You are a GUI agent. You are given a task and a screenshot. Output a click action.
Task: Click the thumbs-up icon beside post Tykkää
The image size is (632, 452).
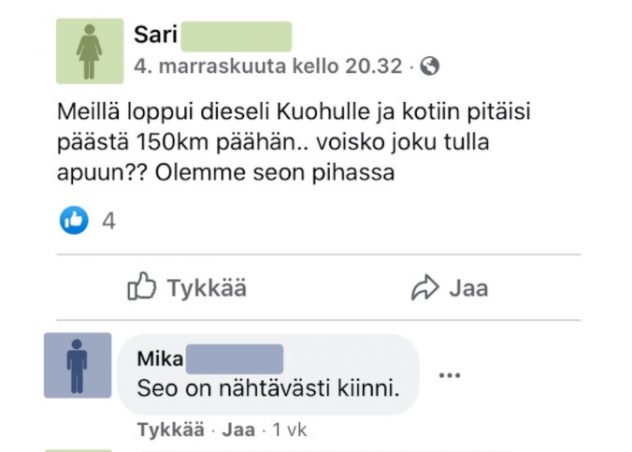141,288
